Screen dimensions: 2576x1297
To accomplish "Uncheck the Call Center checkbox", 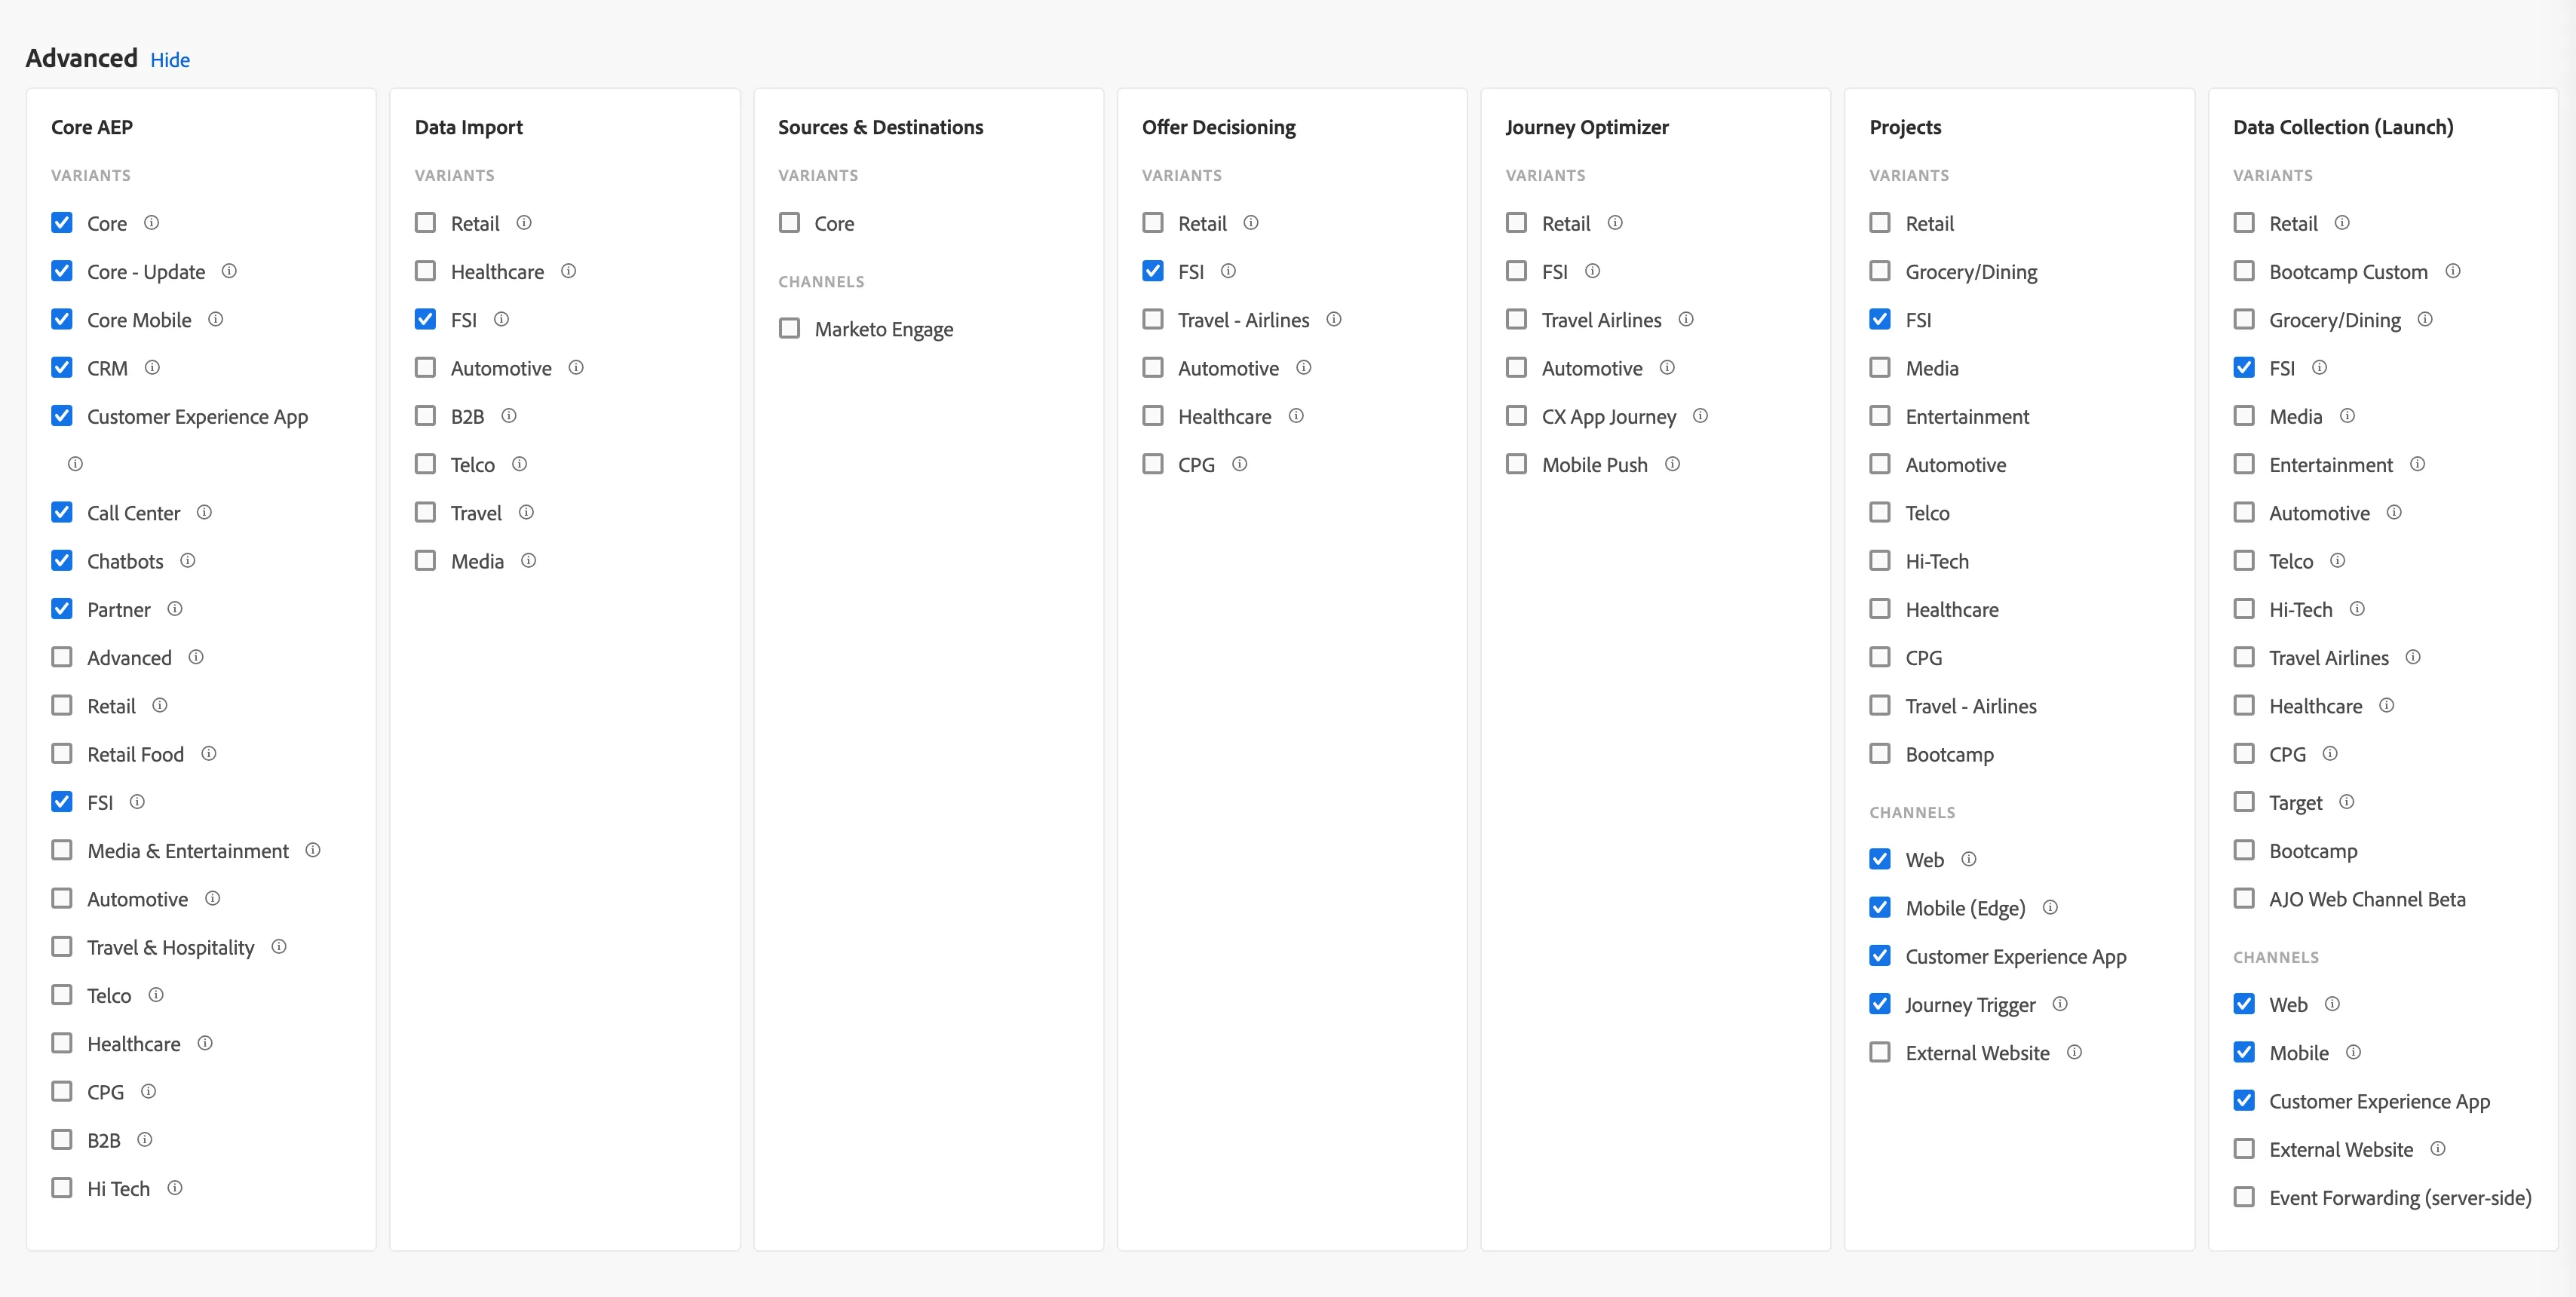I will coord(62,512).
